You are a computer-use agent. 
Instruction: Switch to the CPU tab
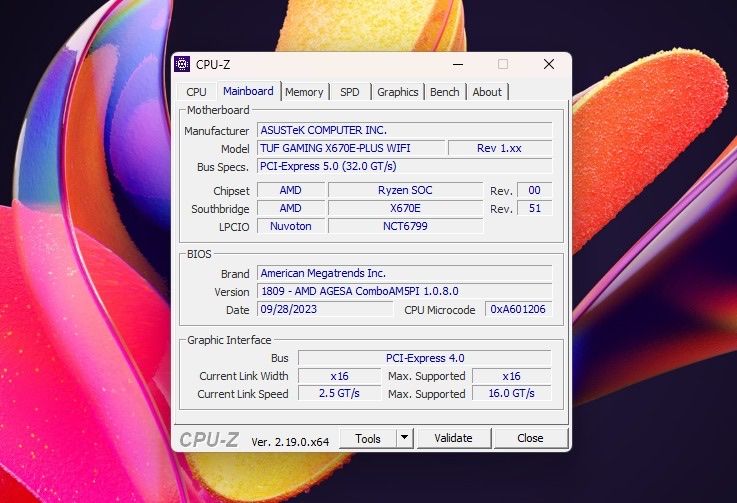[x=196, y=92]
